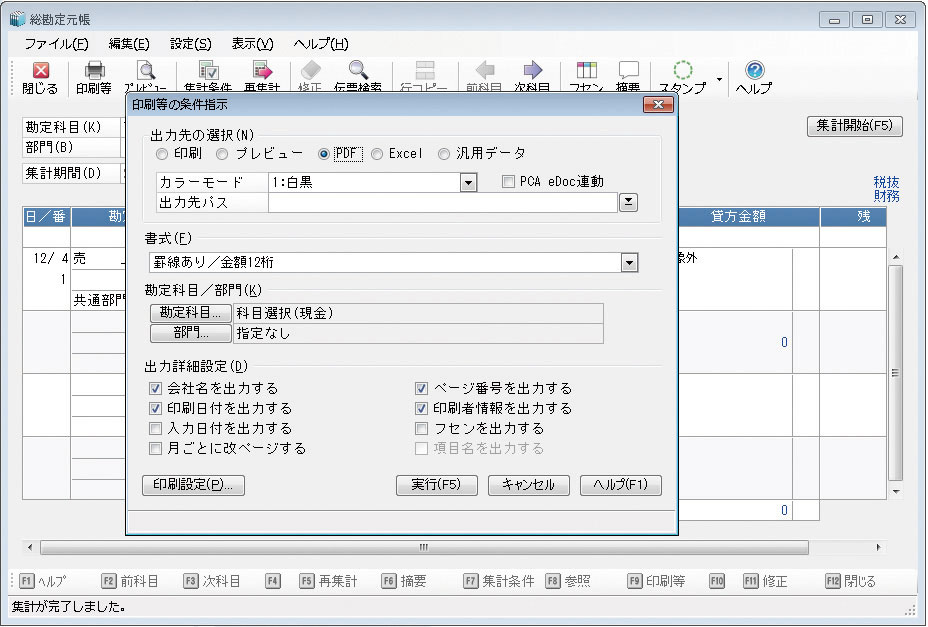The width and height of the screenshot is (928, 627).
Task: Click the F9 印刷等 function key
Action: click(x=656, y=581)
